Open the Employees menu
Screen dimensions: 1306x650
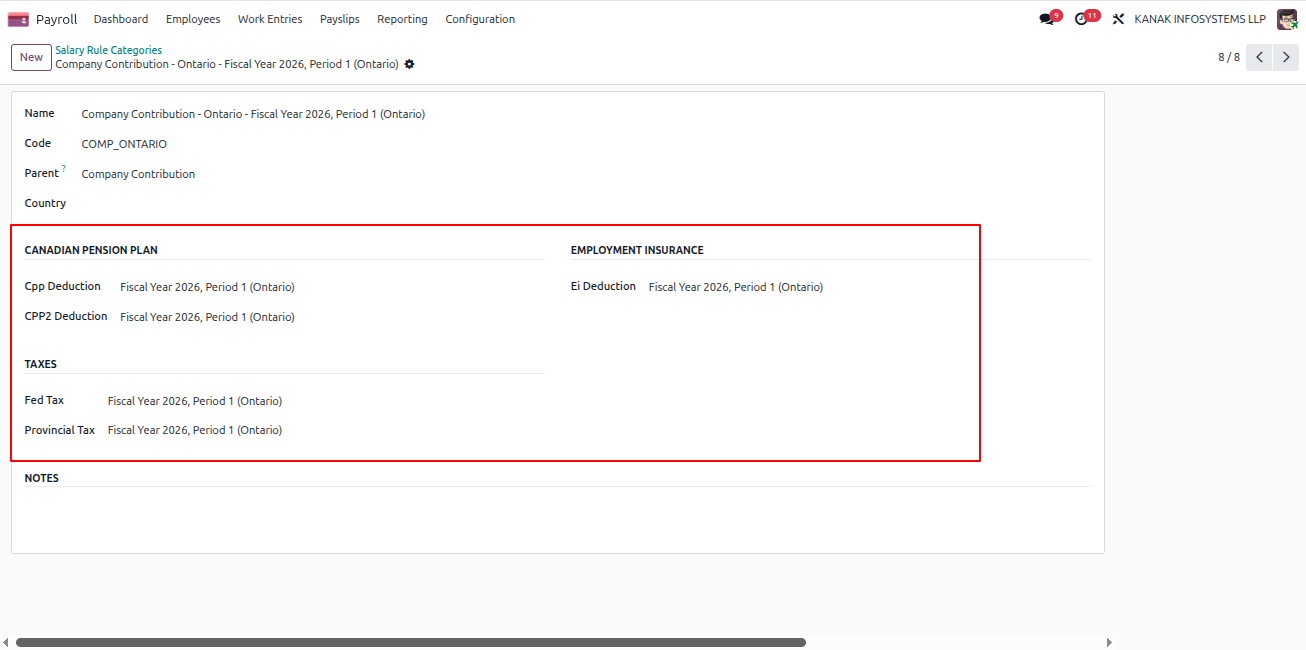coord(193,19)
